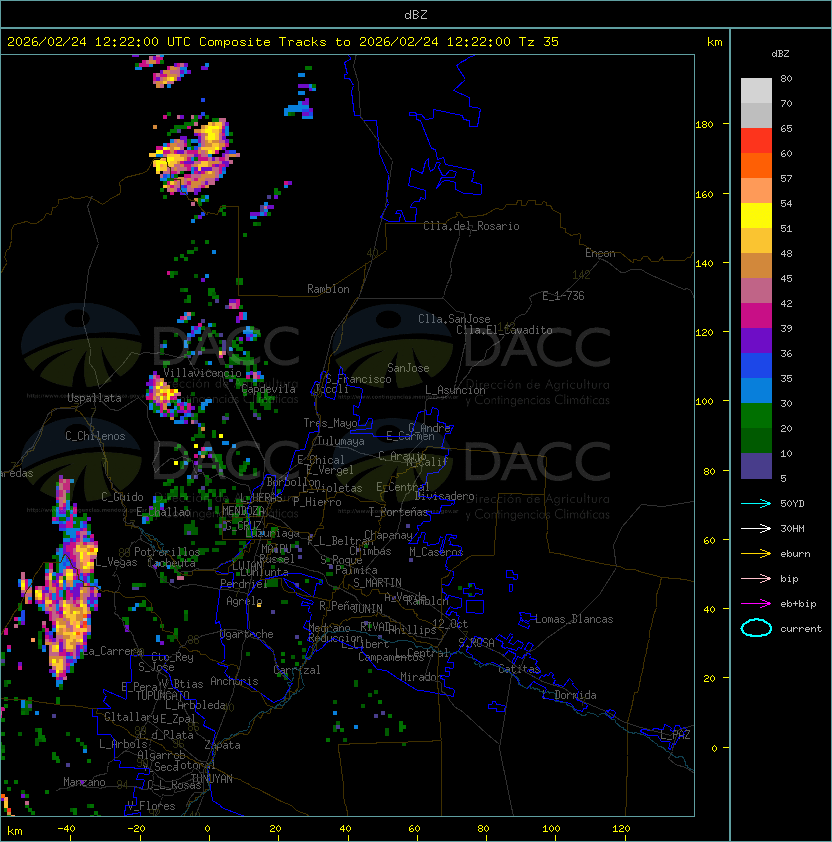Click the 'S_MARTIN' map label
This screenshot has height=842, width=832.
click(377, 583)
